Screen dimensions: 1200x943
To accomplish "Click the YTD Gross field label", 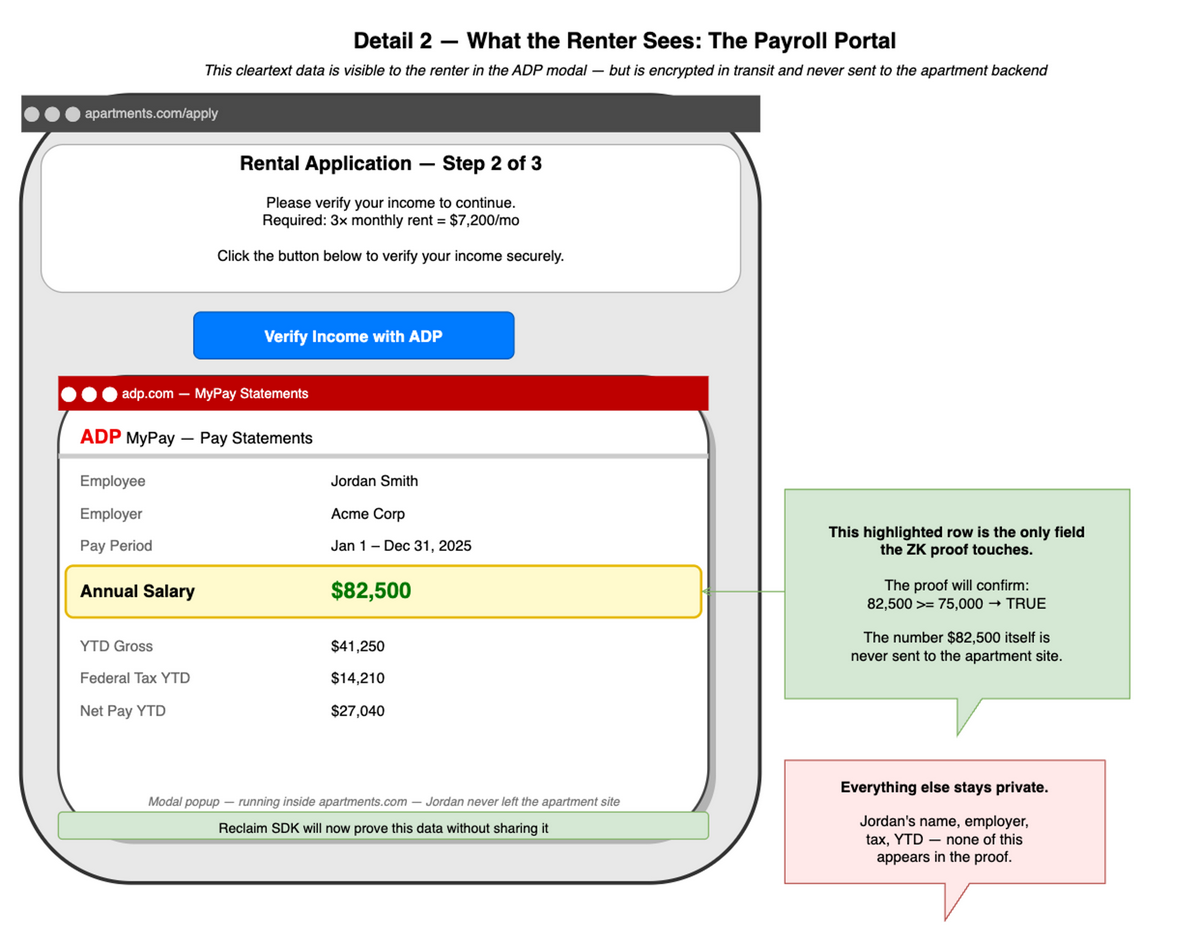I will pos(117,646).
